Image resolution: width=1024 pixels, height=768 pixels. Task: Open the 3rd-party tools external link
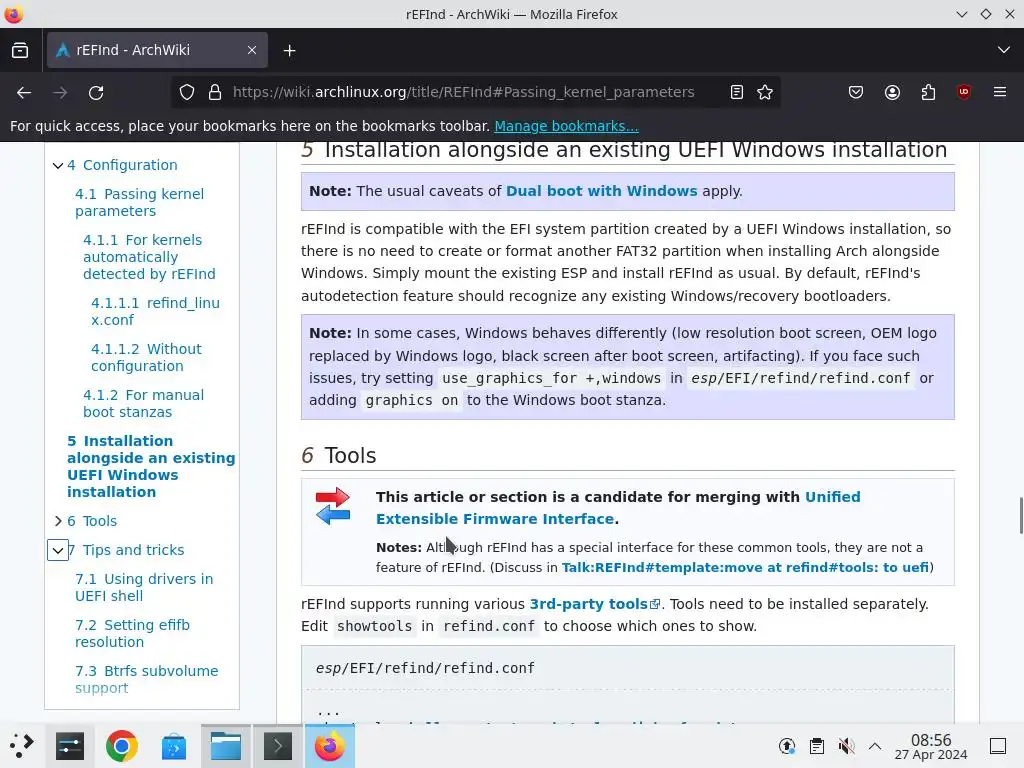594,604
